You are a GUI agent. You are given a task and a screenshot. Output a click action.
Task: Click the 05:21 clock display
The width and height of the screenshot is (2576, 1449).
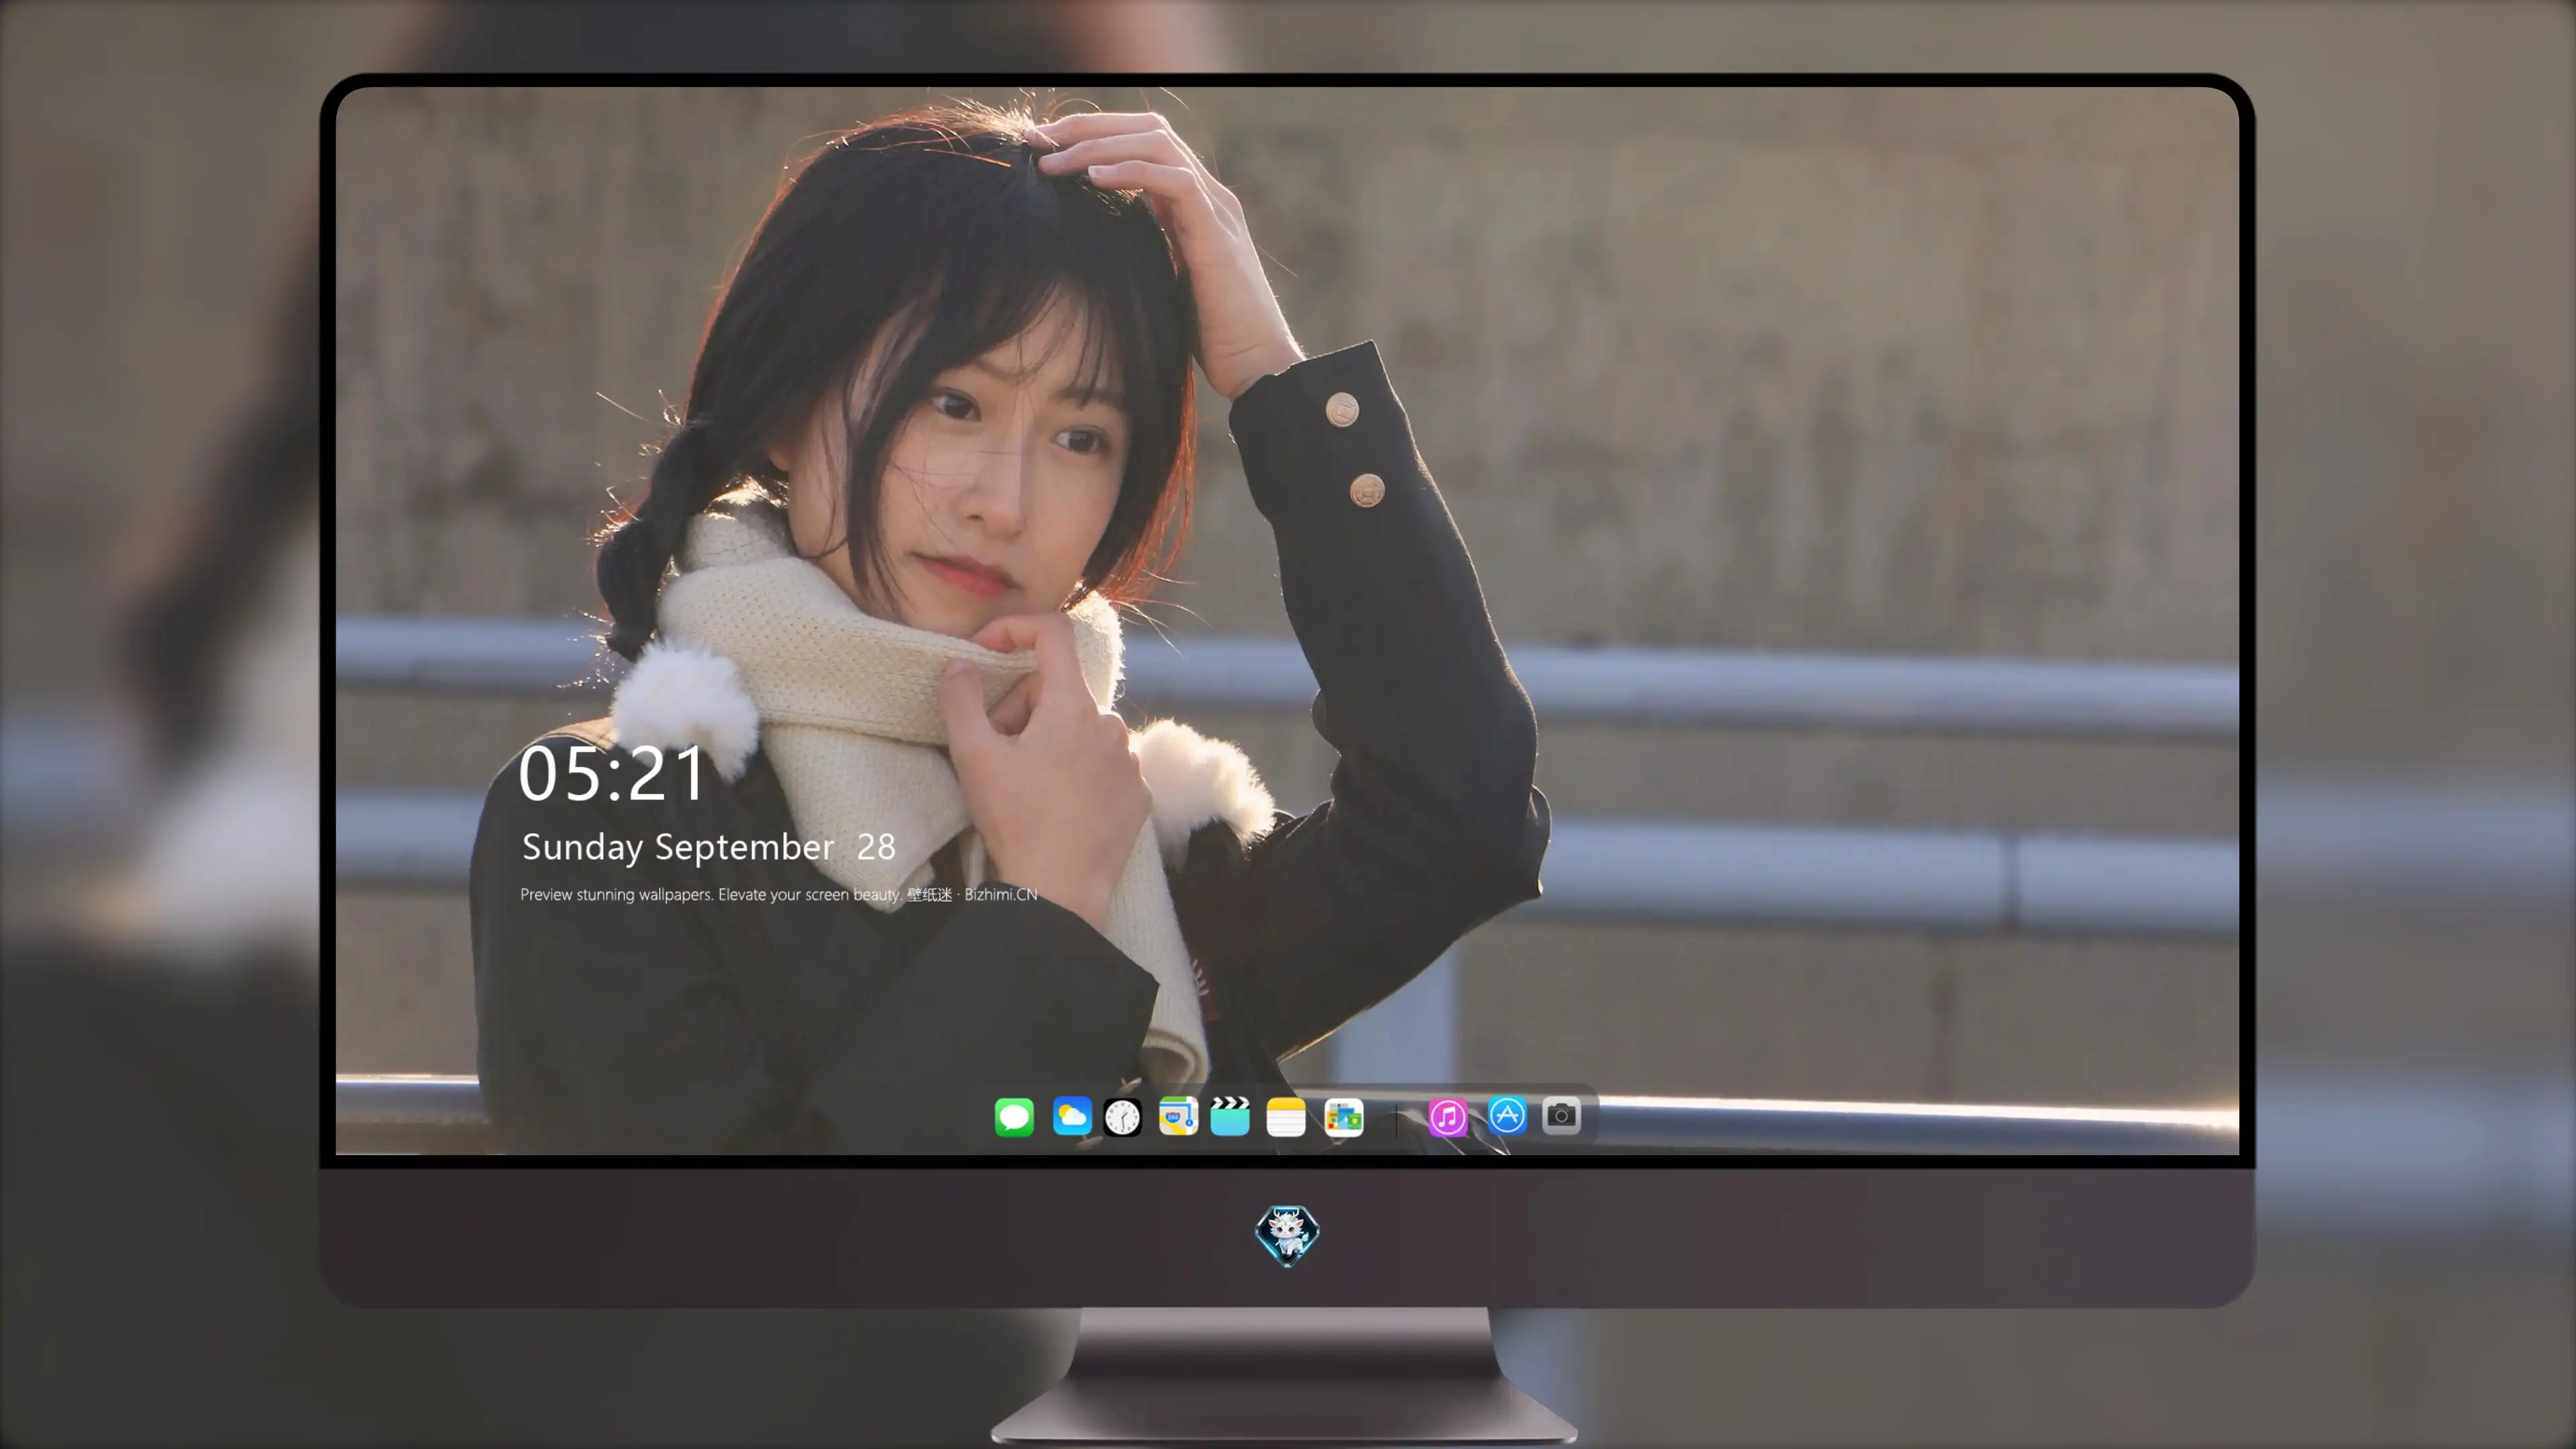click(612, 774)
